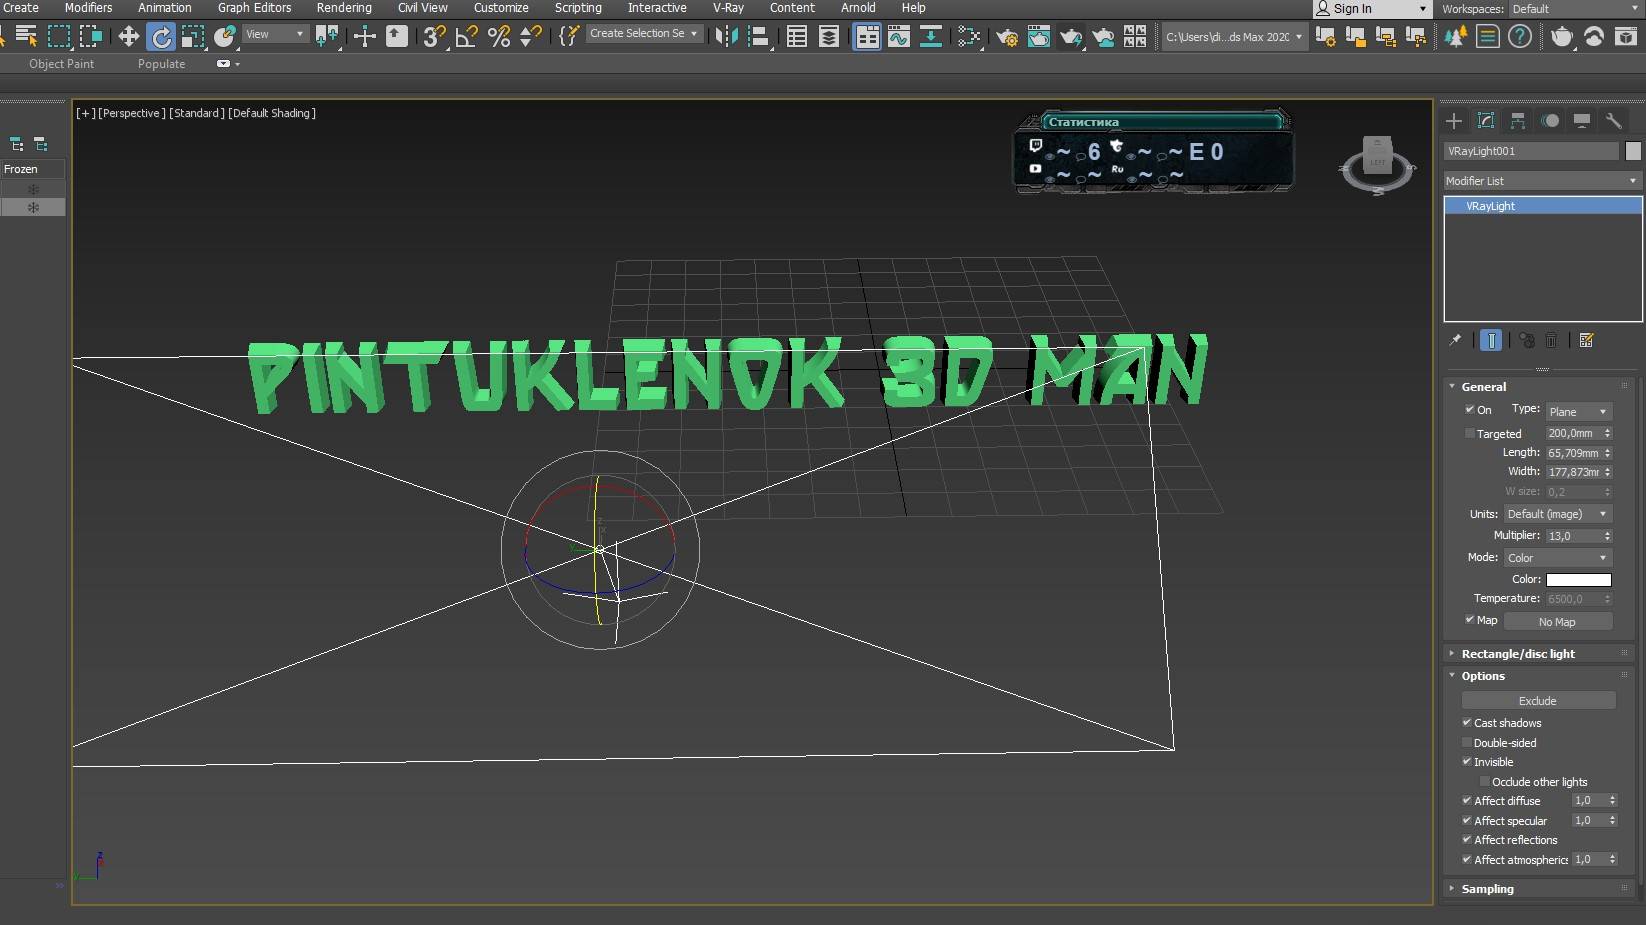
Task: Open the Create panel plus icon
Action: 1454,121
